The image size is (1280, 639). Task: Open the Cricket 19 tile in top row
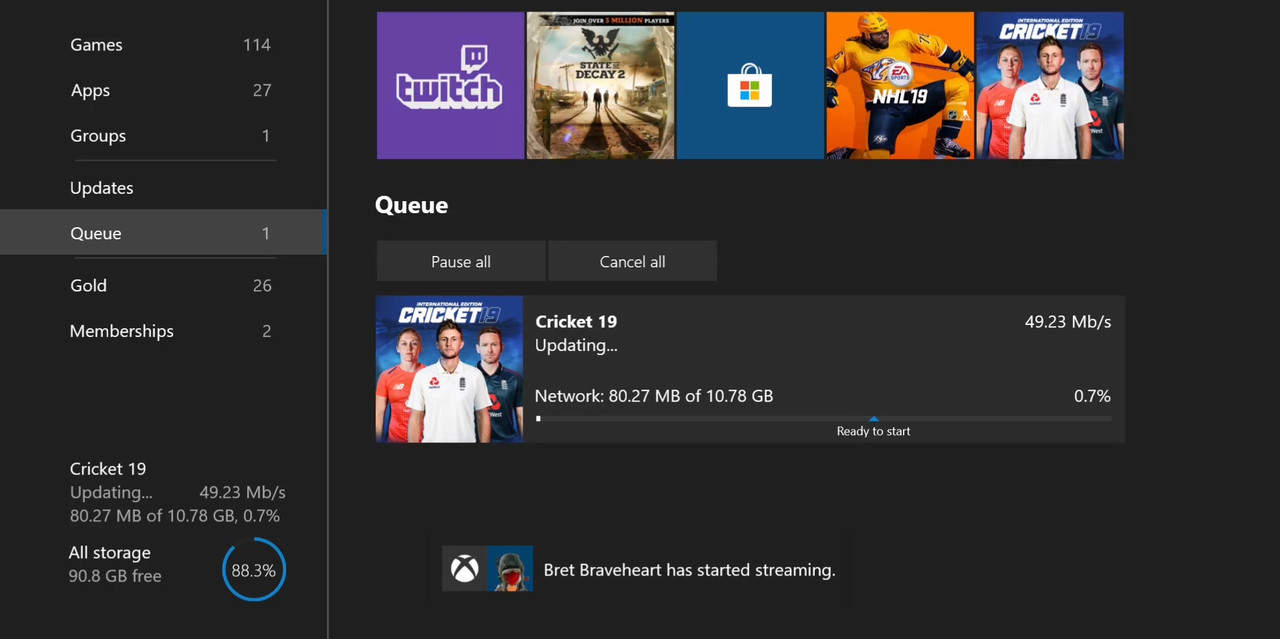1050,85
